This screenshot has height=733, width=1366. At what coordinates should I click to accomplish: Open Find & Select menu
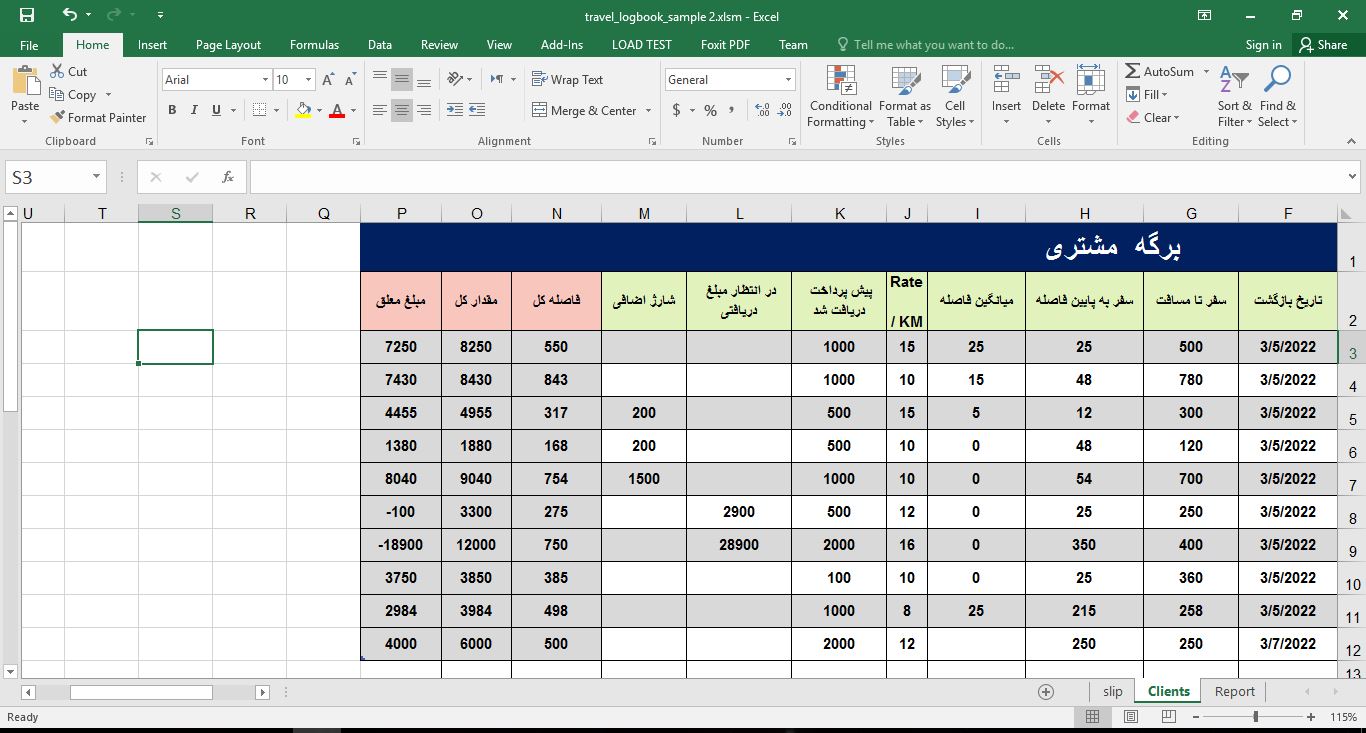coord(1277,97)
